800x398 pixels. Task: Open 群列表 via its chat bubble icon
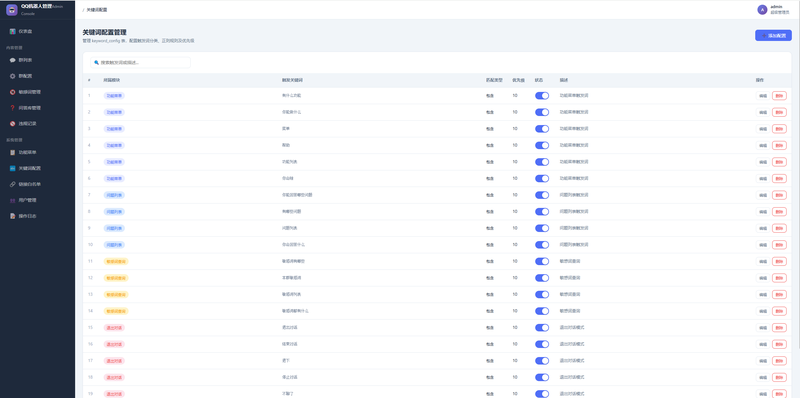tap(12, 60)
